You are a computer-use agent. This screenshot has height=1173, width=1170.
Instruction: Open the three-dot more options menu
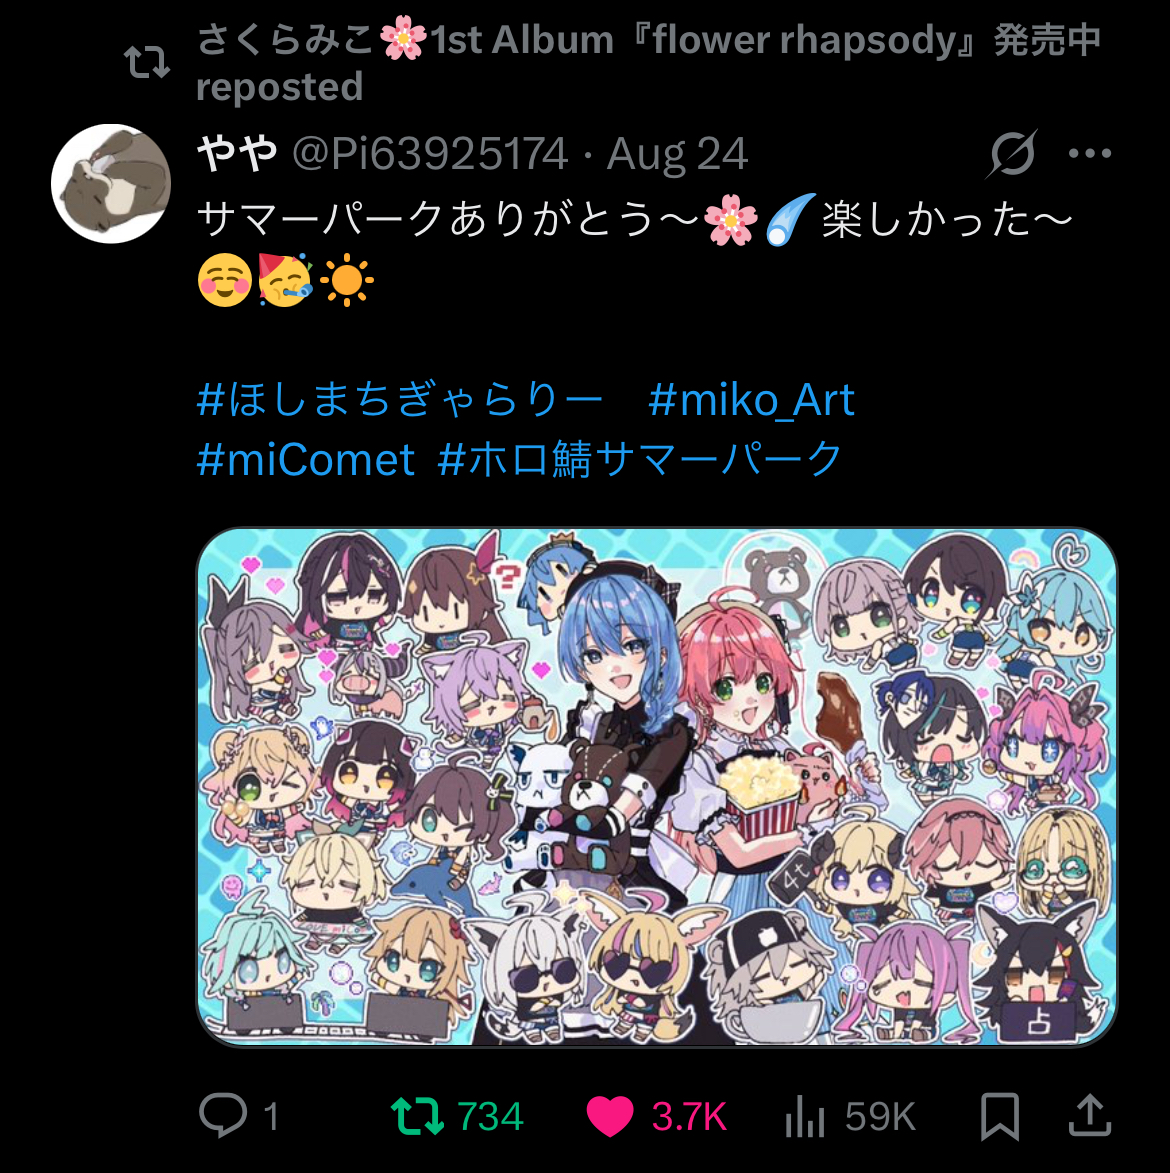tap(1090, 153)
